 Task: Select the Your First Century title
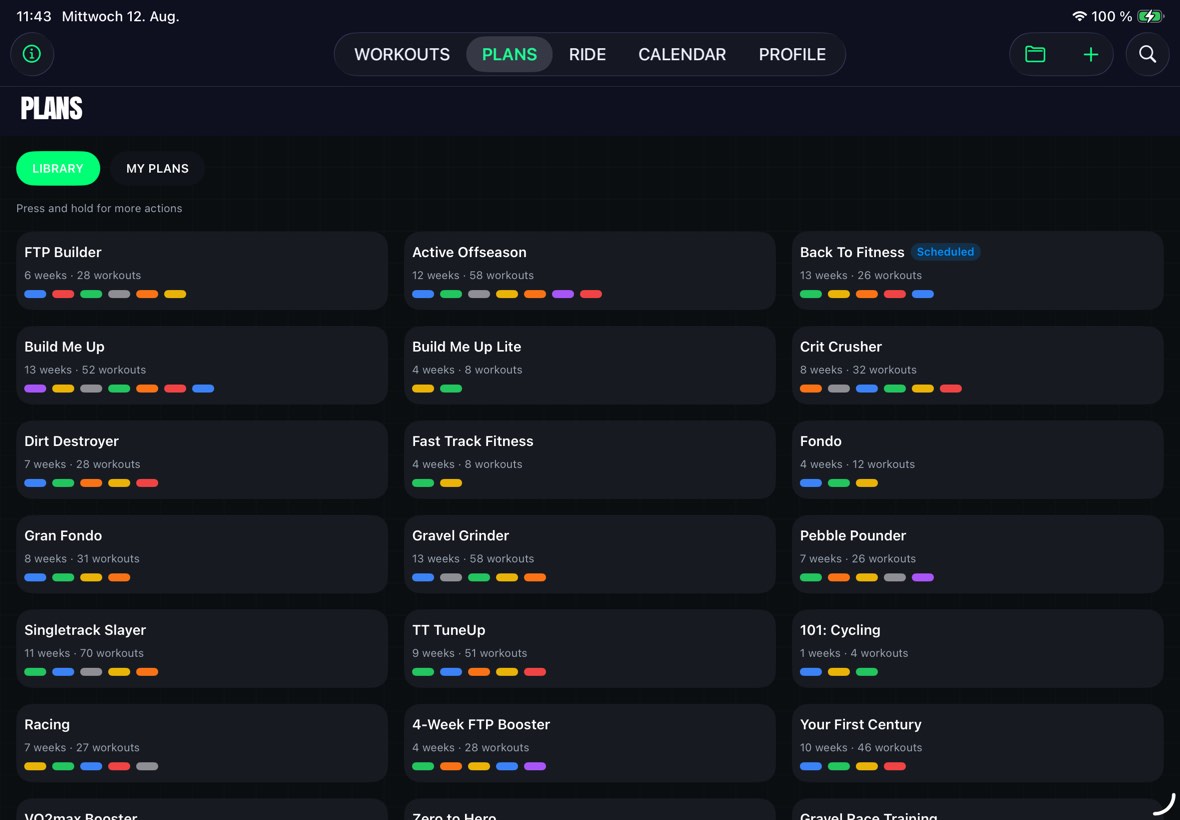coord(860,724)
